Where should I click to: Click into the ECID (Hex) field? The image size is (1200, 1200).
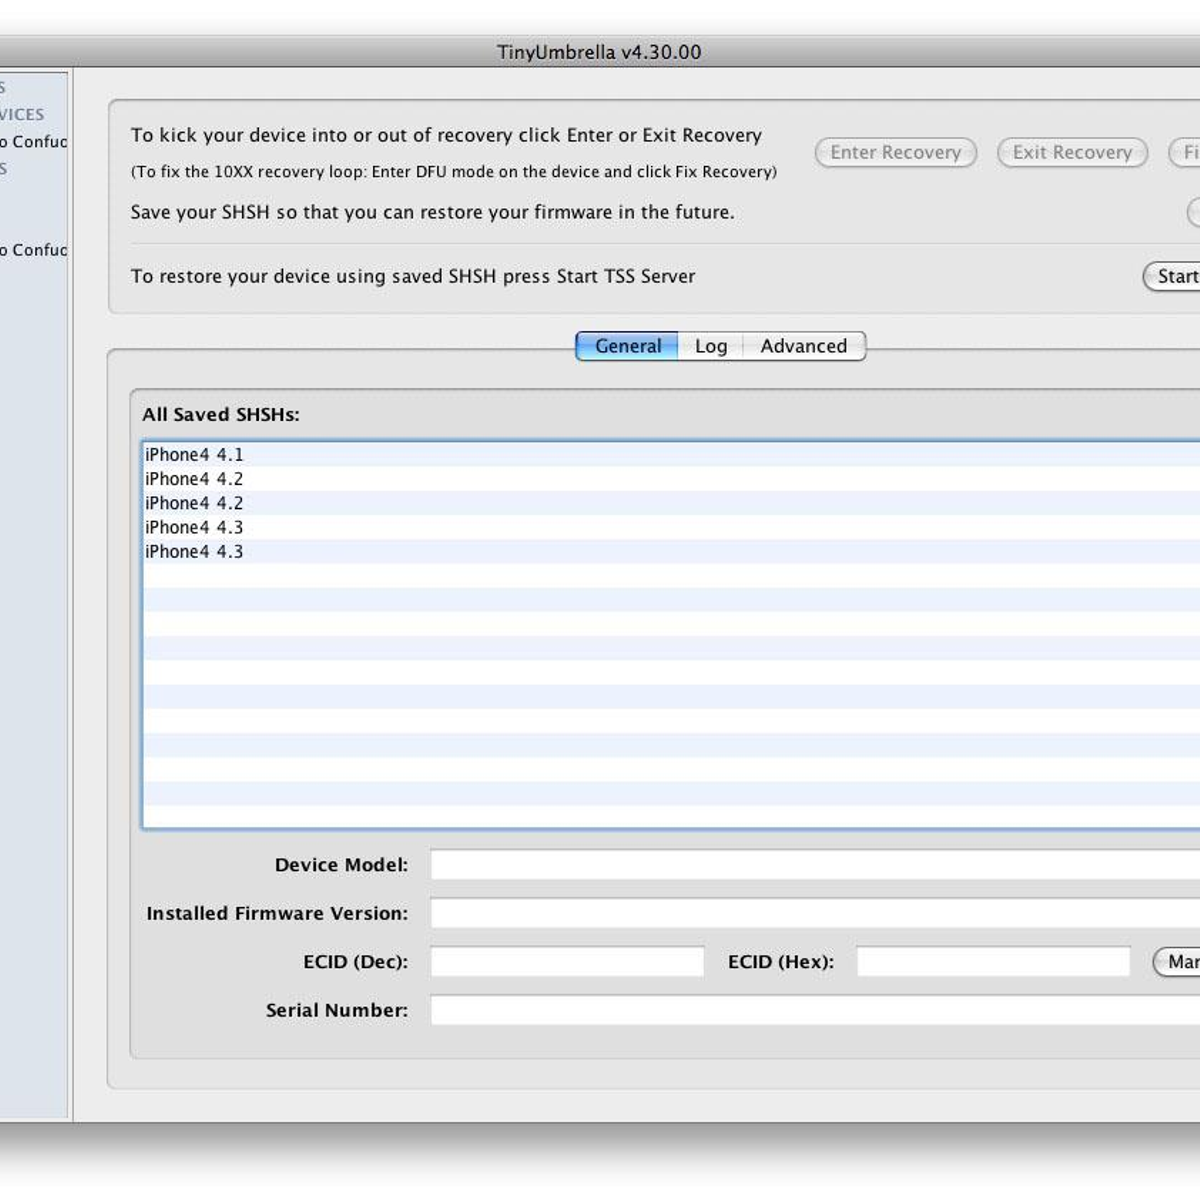[x=993, y=962]
